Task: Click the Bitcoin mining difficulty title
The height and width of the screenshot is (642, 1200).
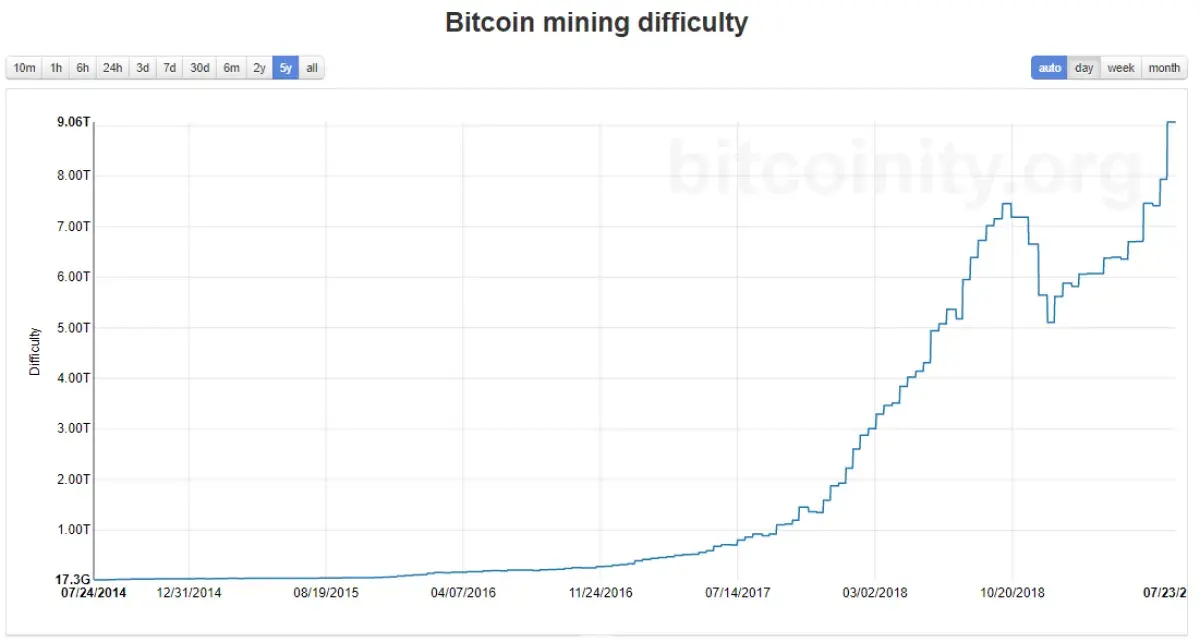Action: 598,22
